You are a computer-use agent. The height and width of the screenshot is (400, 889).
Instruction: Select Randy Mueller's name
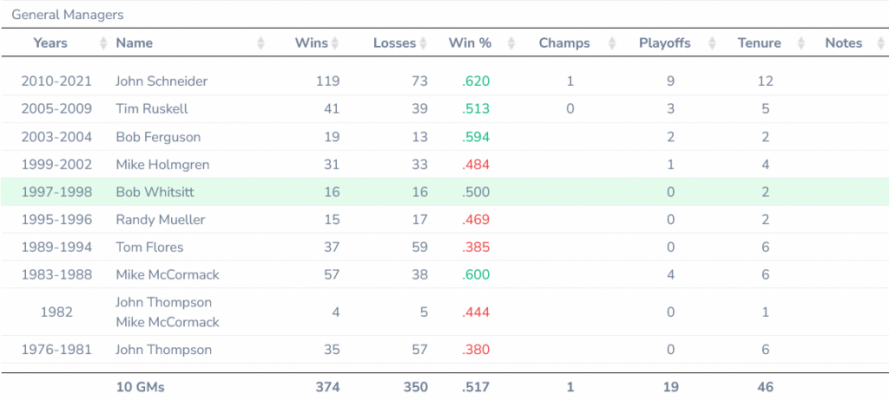(x=160, y=220)
